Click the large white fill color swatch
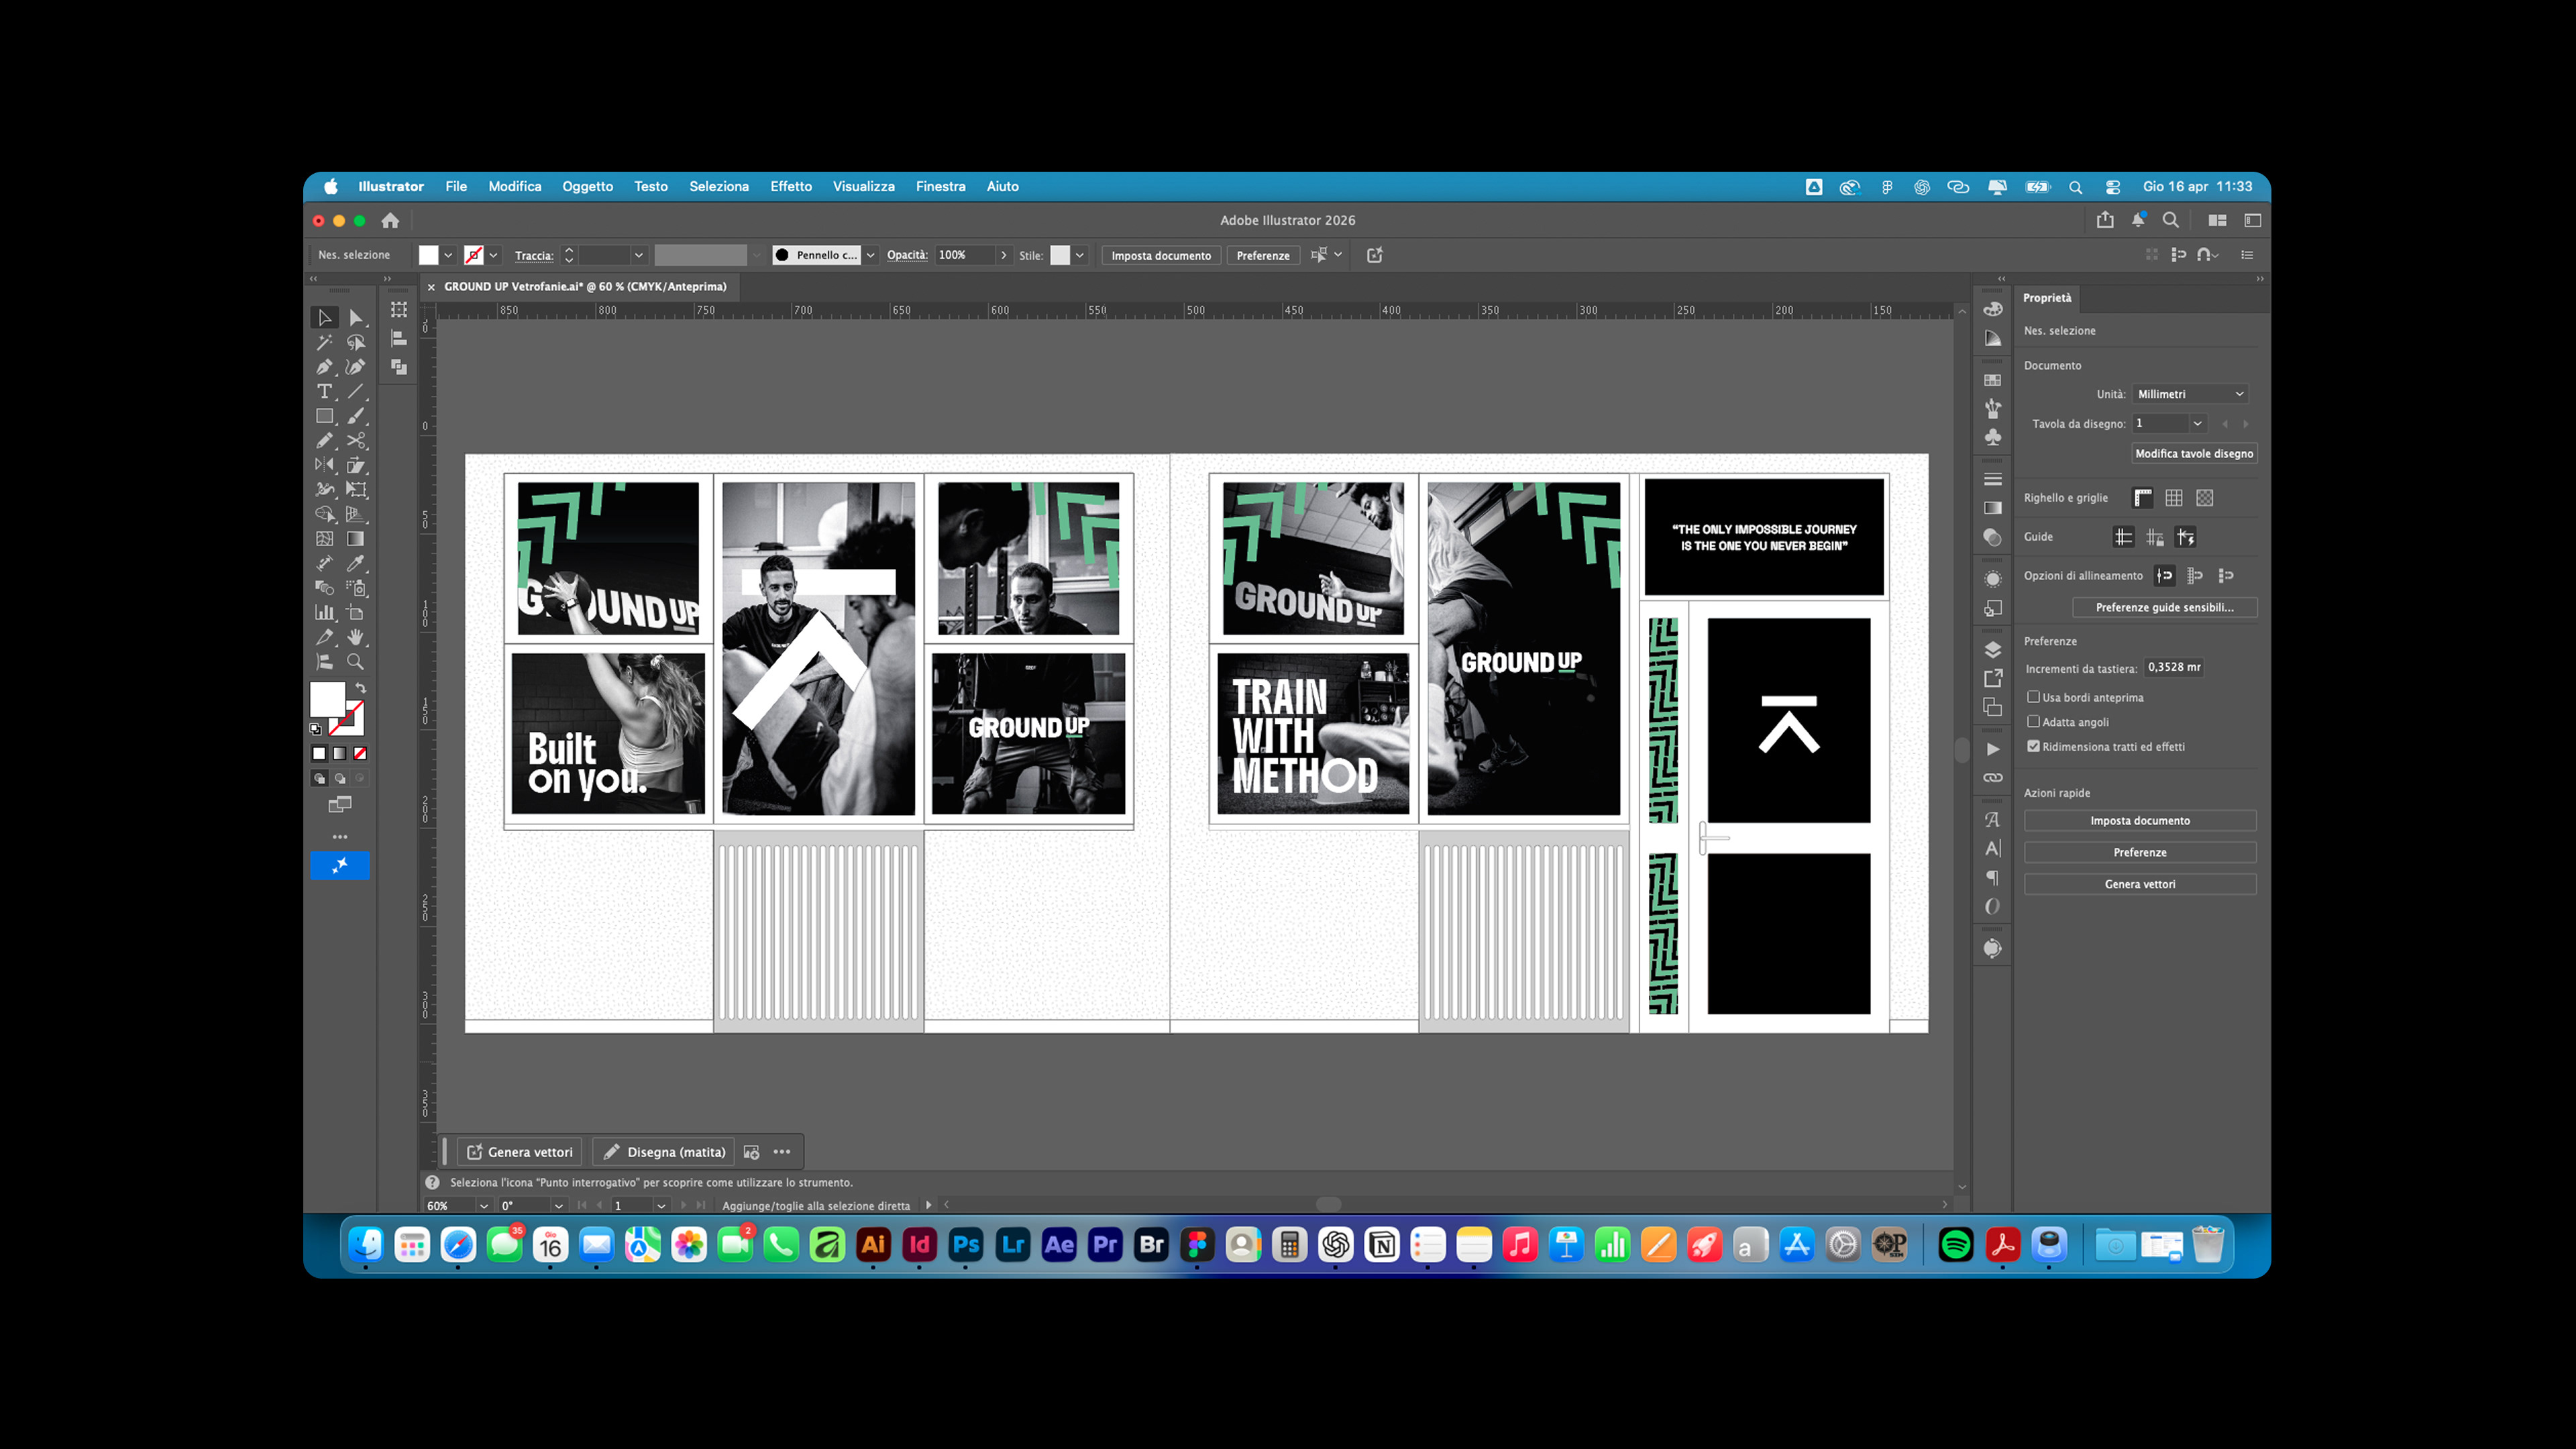 (x=326, y=699)
